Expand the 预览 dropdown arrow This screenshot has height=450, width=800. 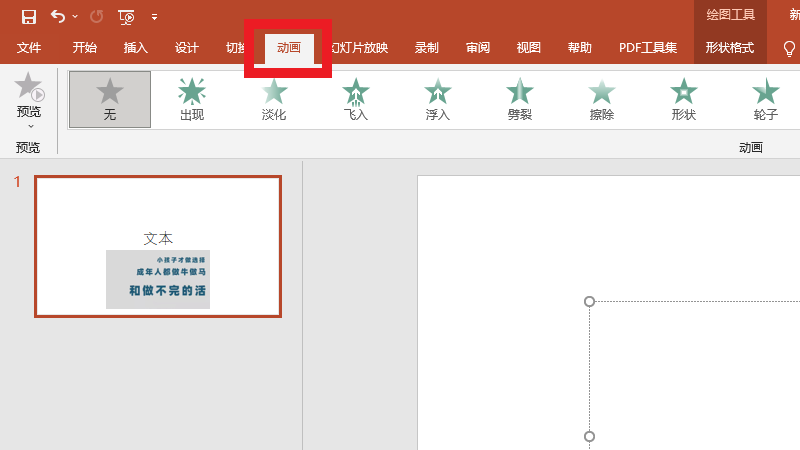tap(29, 126)
